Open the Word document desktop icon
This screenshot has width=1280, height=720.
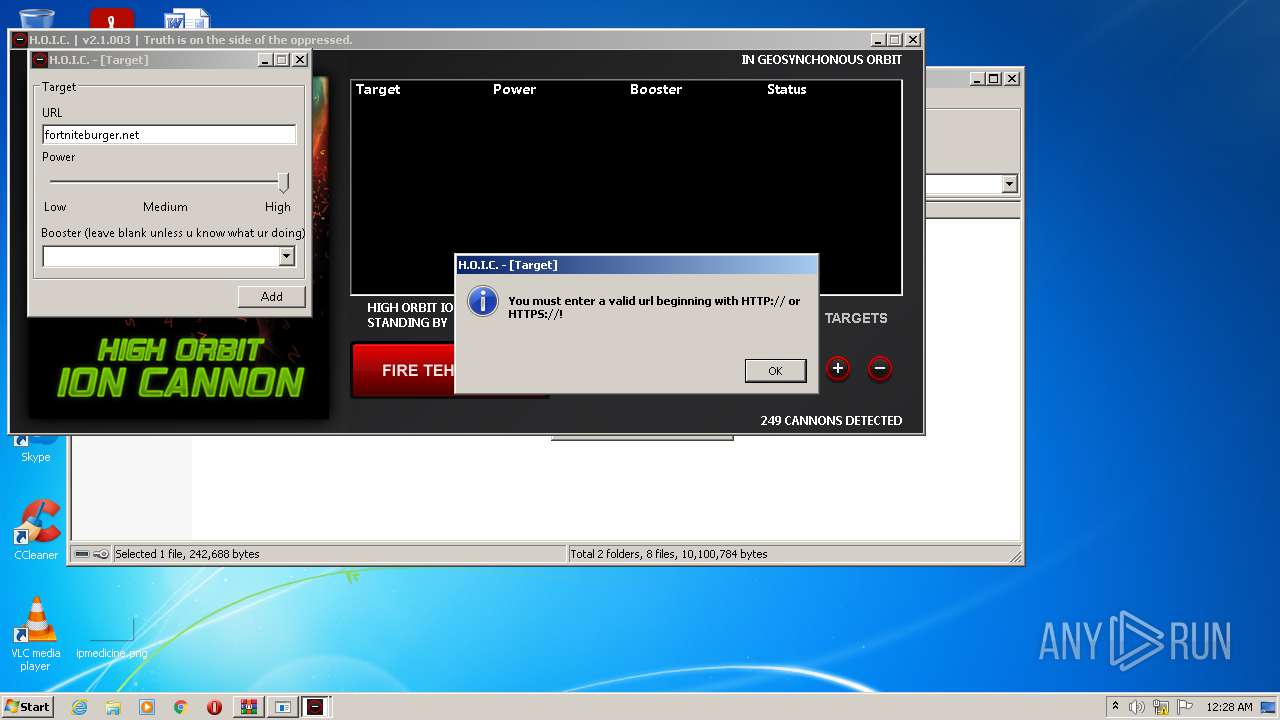(x=187, y=18)
